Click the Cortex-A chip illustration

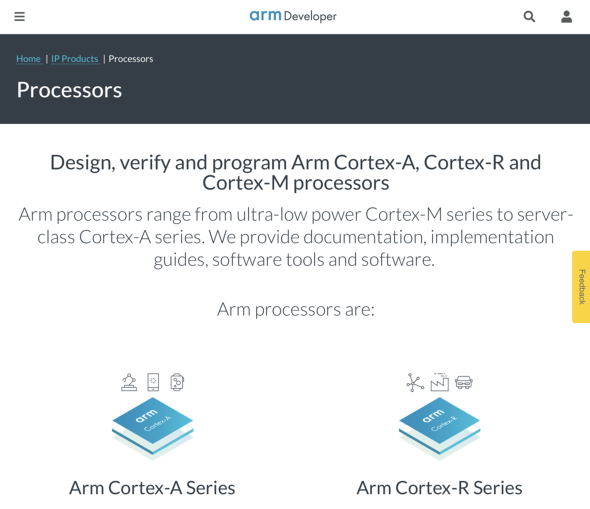click(152, 428)
